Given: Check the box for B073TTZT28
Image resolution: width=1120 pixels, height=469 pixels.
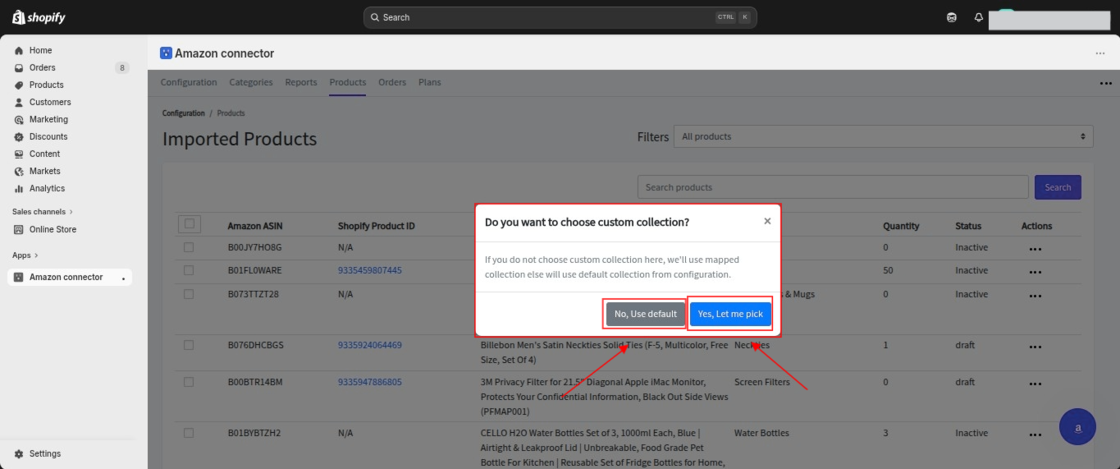Looking at the screenshot, I should click(x=189, y=293).
